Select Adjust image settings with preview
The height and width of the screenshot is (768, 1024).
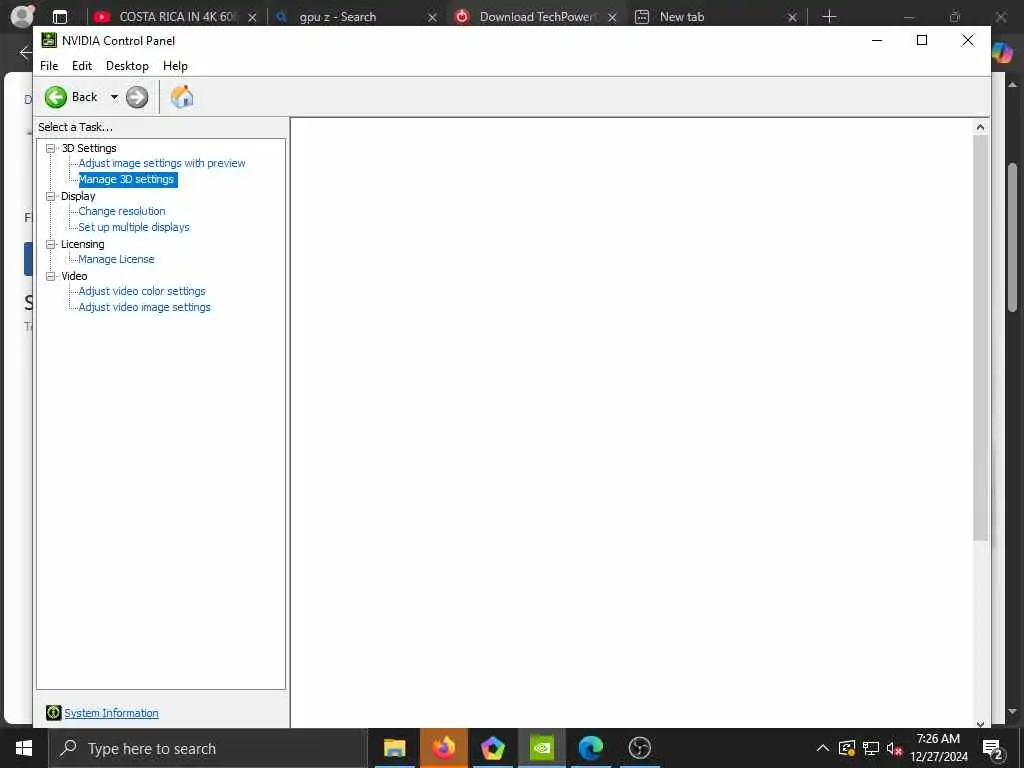click(162, 163)
